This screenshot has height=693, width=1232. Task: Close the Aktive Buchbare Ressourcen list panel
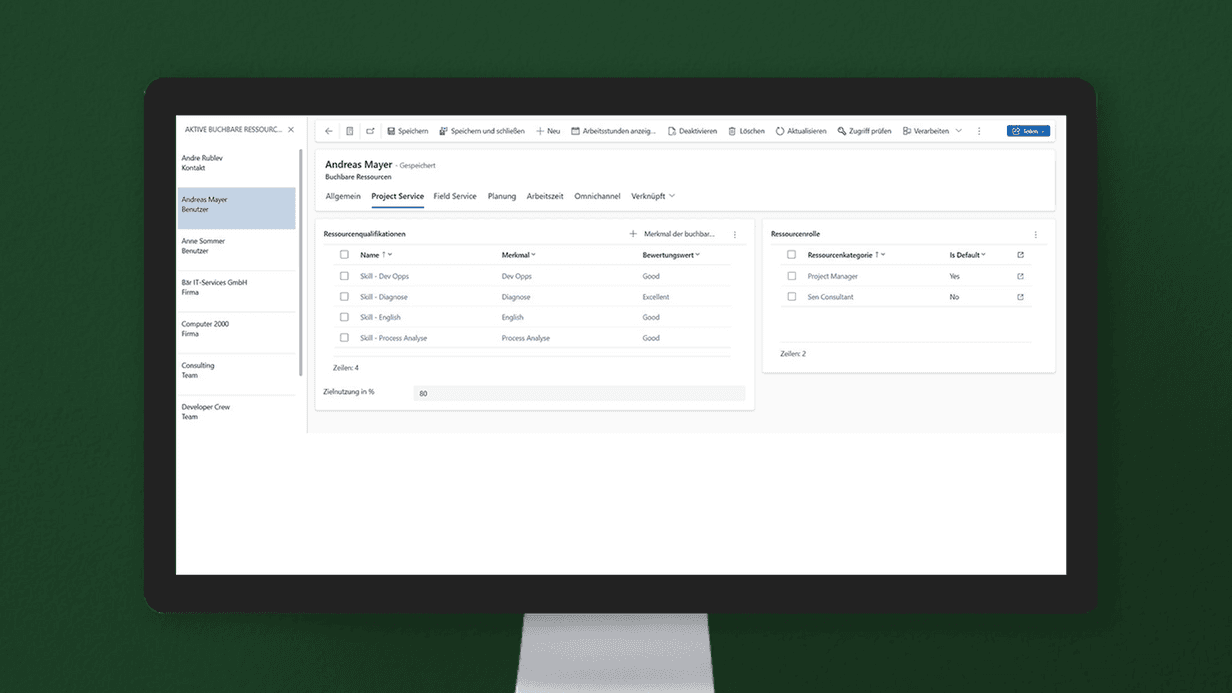[291, 130]
